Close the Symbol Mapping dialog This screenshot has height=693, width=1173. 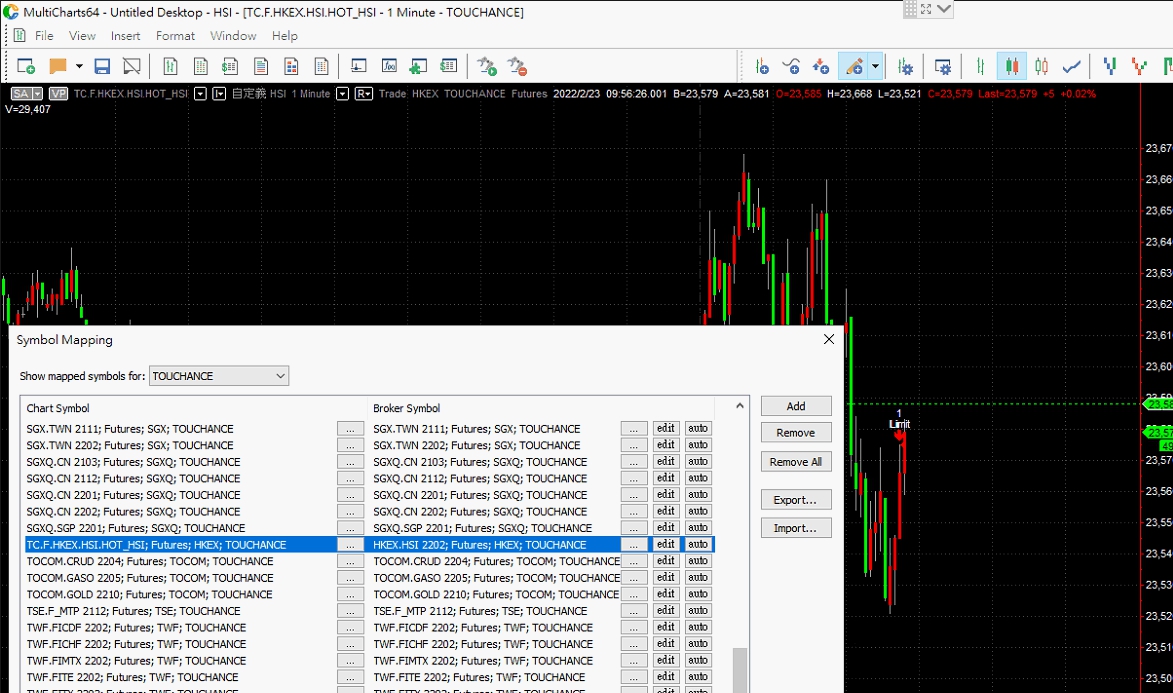point(829,339)
